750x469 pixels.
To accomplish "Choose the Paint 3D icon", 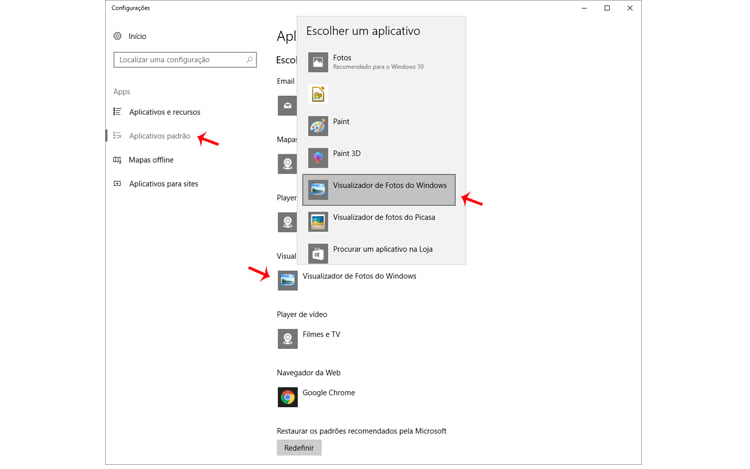I will pos(318,158).
